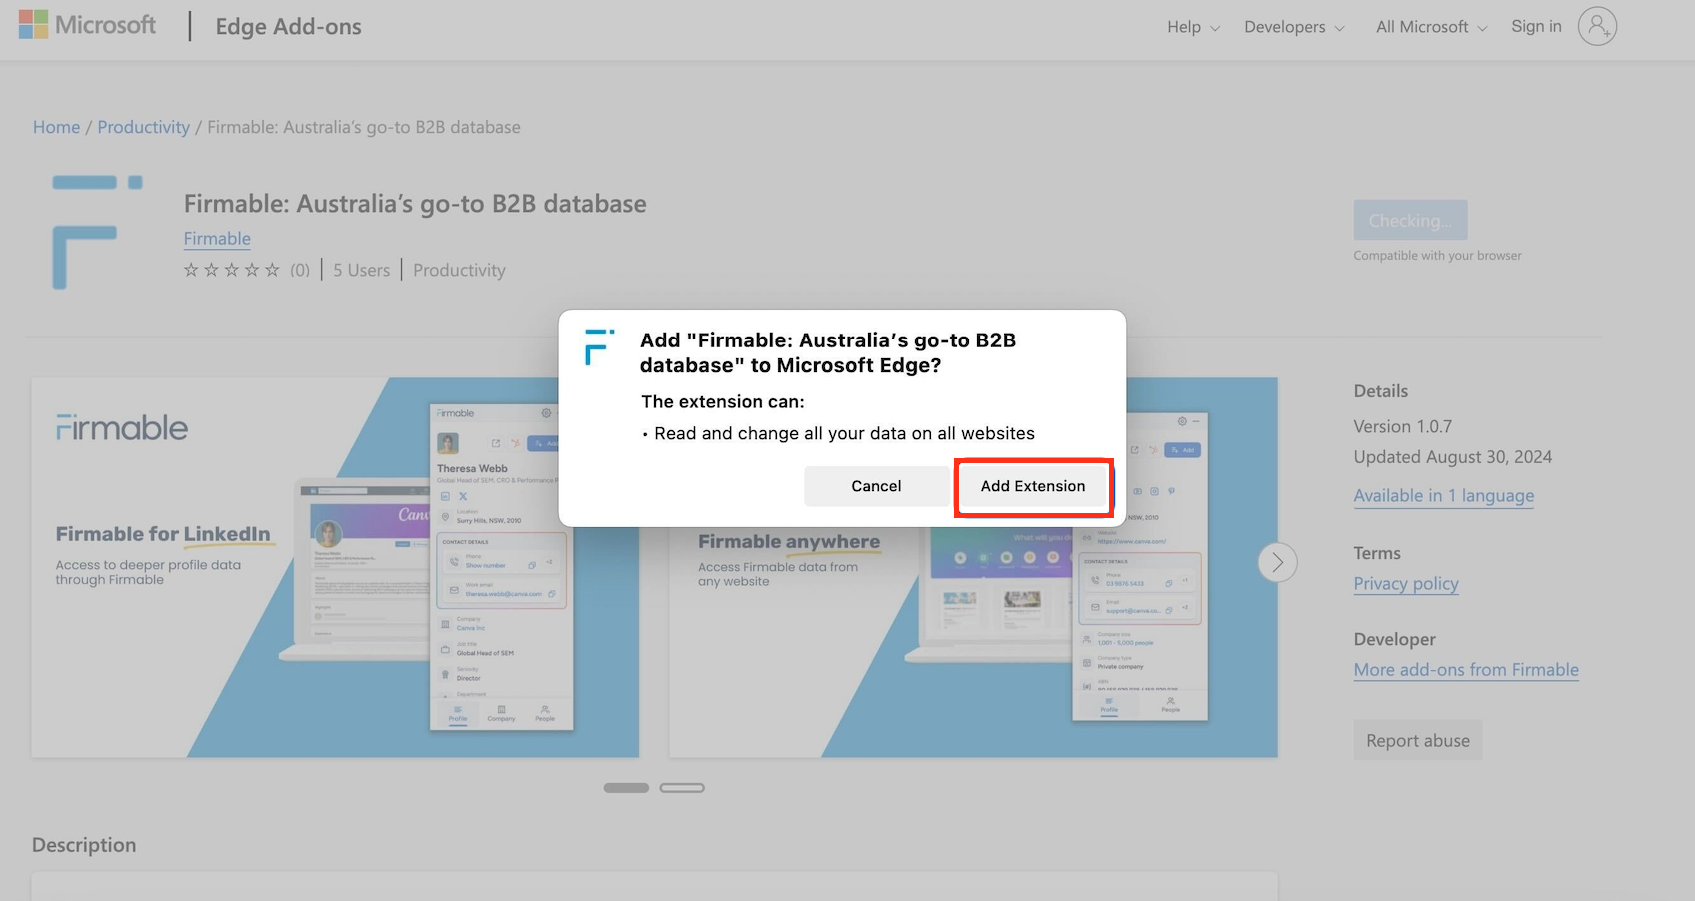Click the Edge Add-ons header title
The height and width of the screenshot is (901, 1695).
[x=288, y=26]
